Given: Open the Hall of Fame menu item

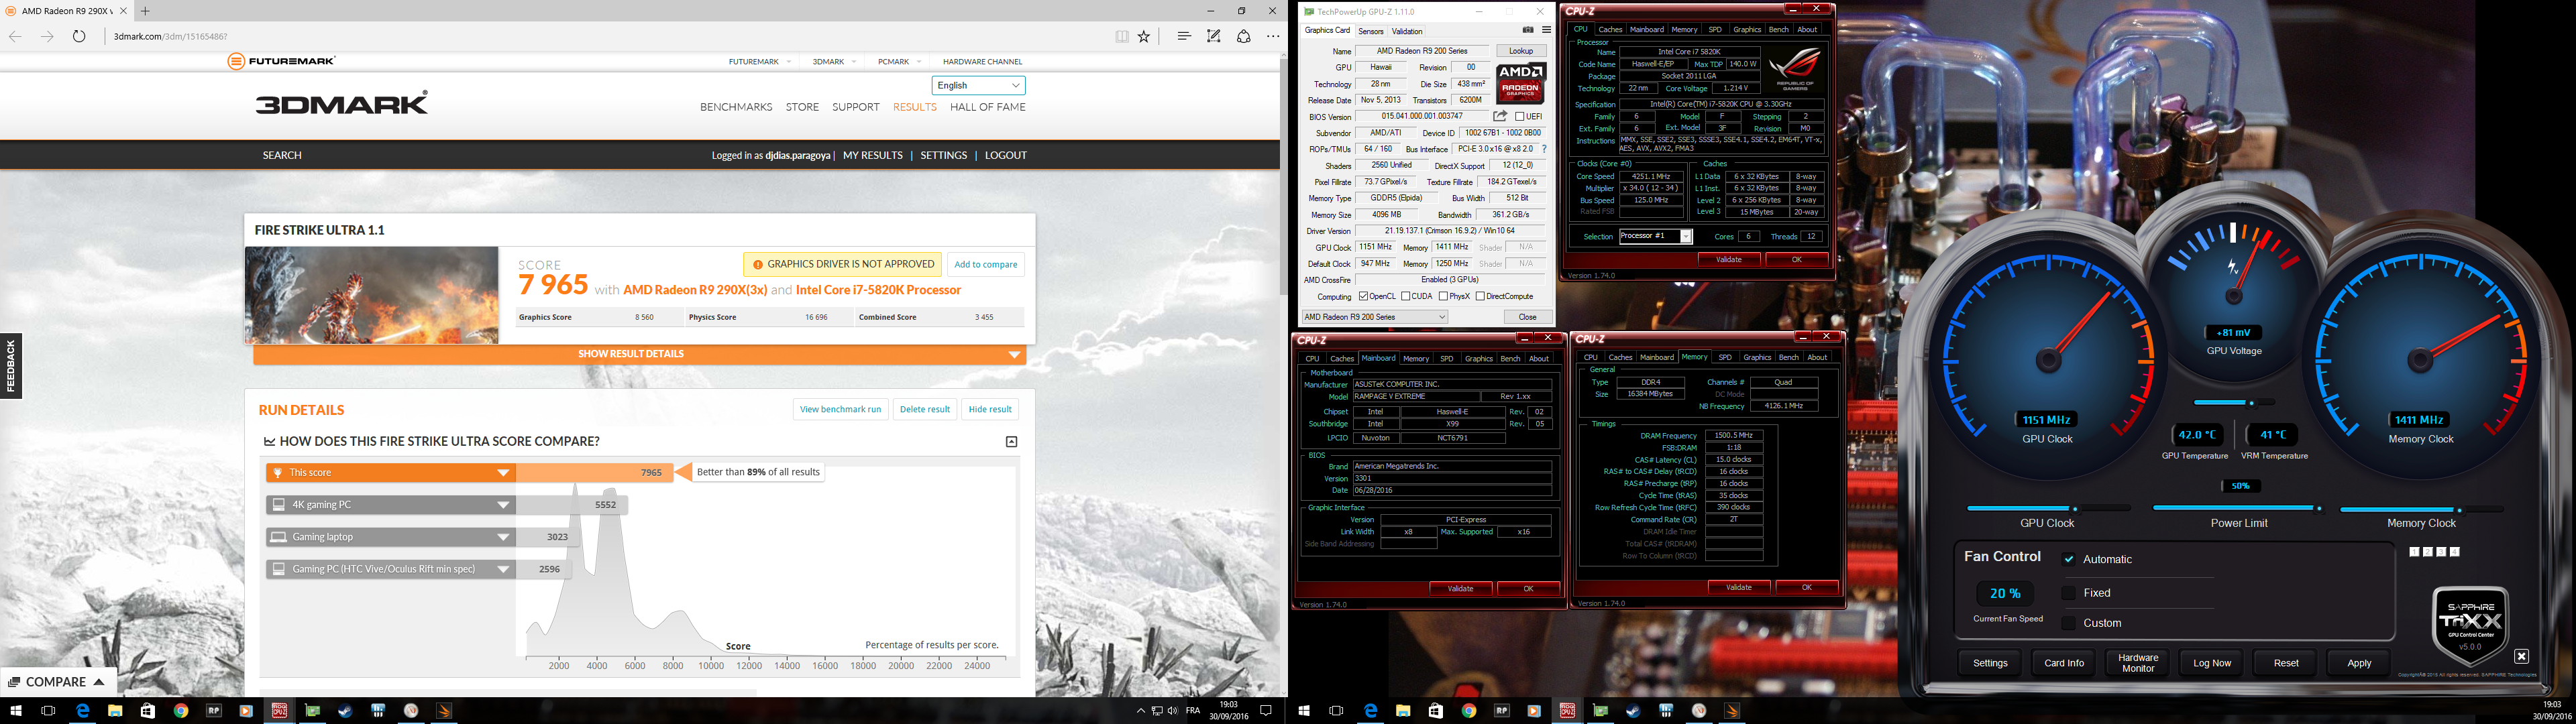Looking at the screenshot, I should pos(987,107).
